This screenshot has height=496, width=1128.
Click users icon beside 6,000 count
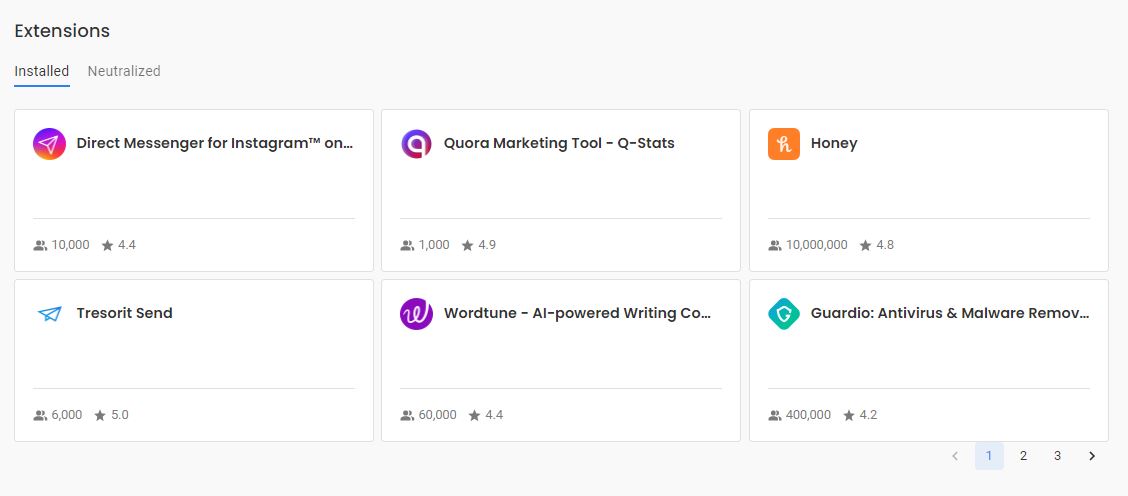click(x=40, y=415)
